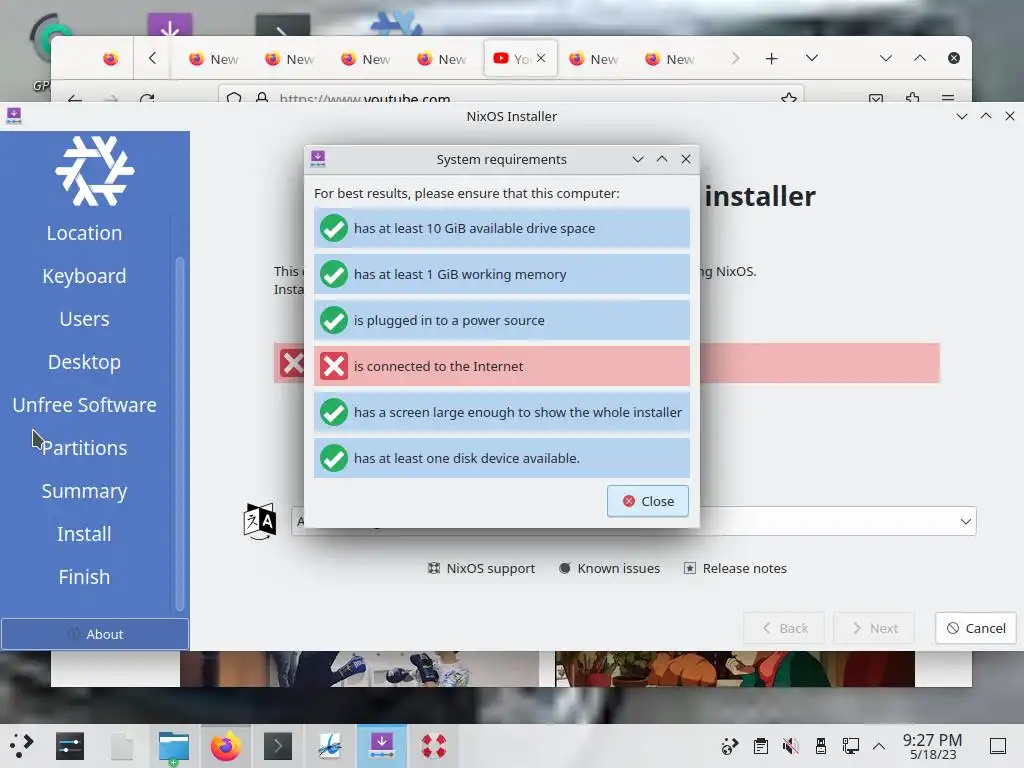Click the NixOS installer taskbar entry
1024x768 pixels.
pos(382,746)
